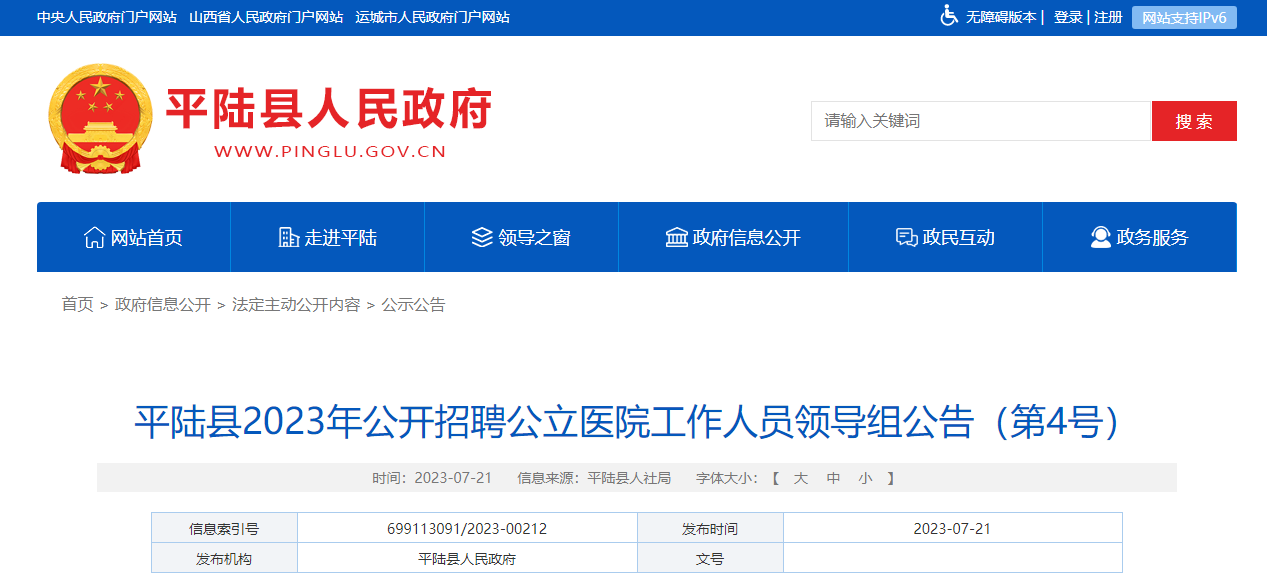Go to 公示公告 in breadcrumb

[x=413, y=305]
